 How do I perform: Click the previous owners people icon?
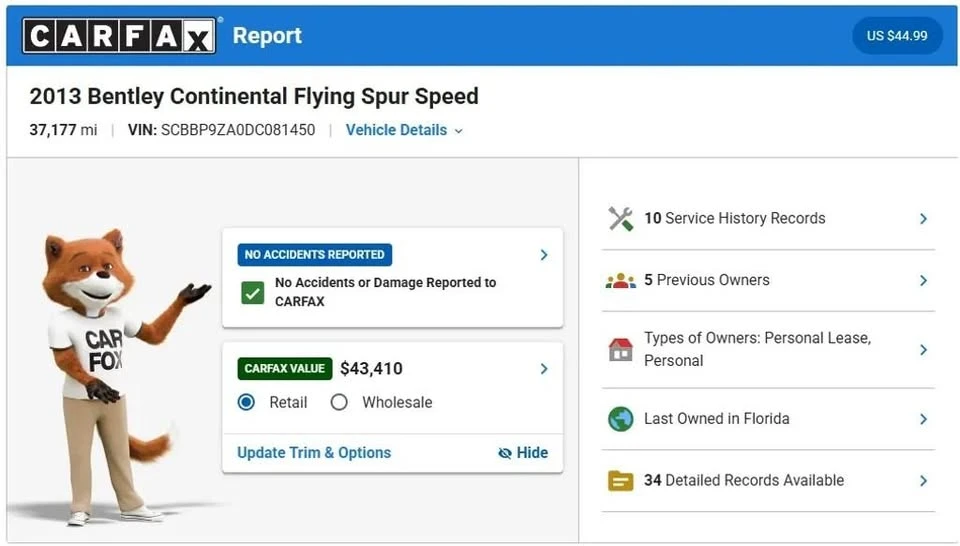tap(620, 281)
